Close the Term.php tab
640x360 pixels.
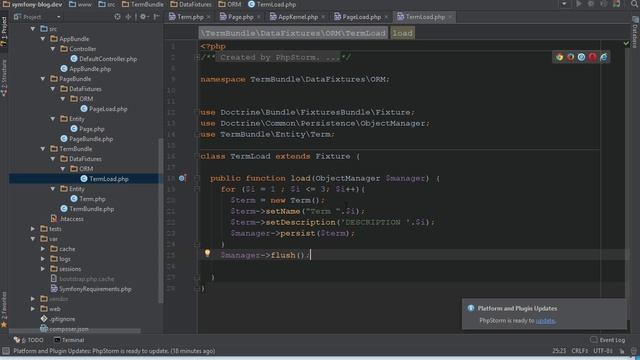[x=208, y=17]
